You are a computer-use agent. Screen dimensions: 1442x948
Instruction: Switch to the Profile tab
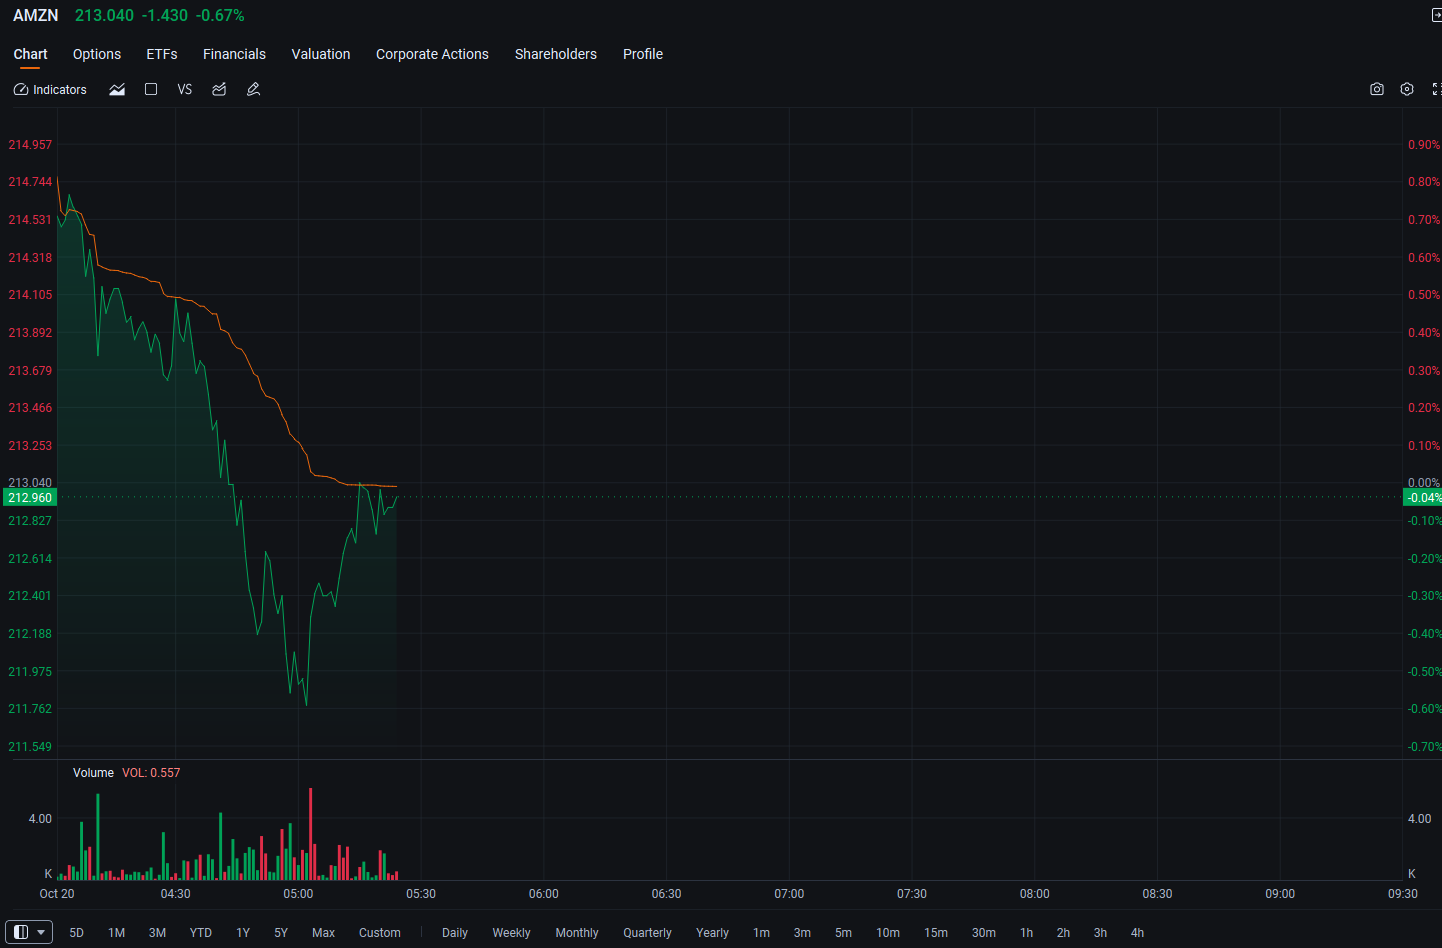coord(643,54)
